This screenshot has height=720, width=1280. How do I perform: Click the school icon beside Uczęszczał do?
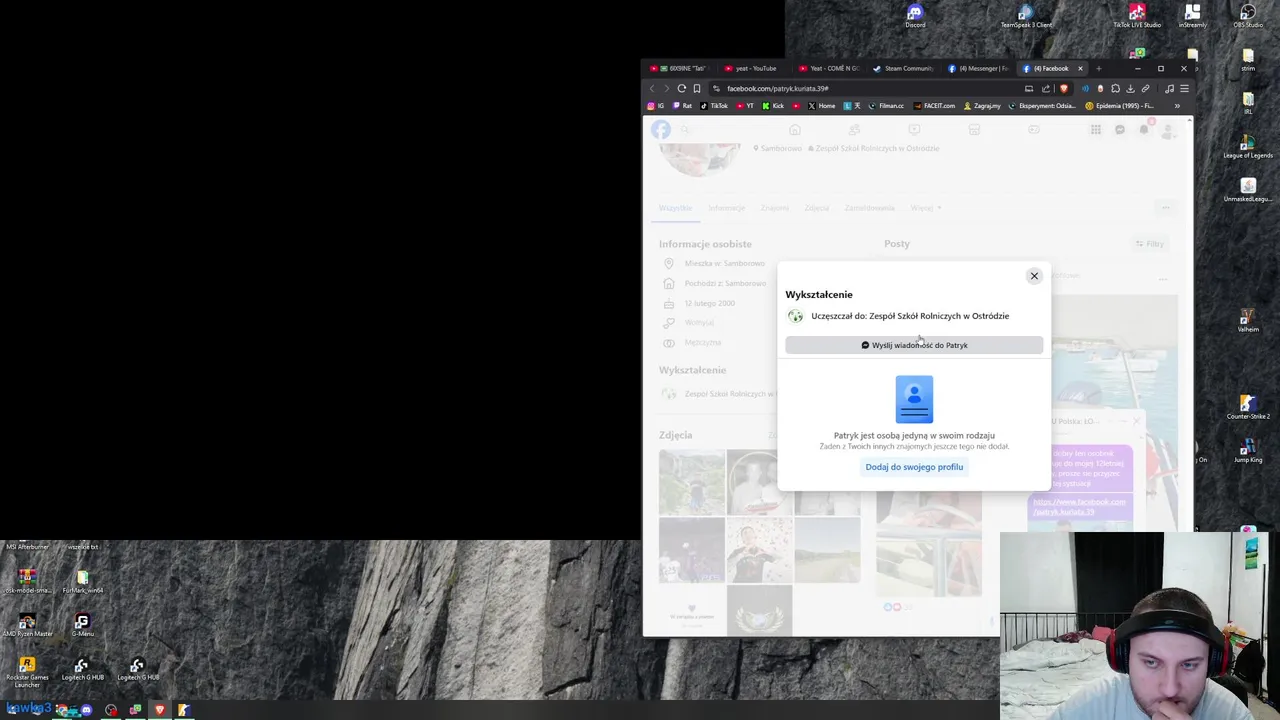pos(795,316)
